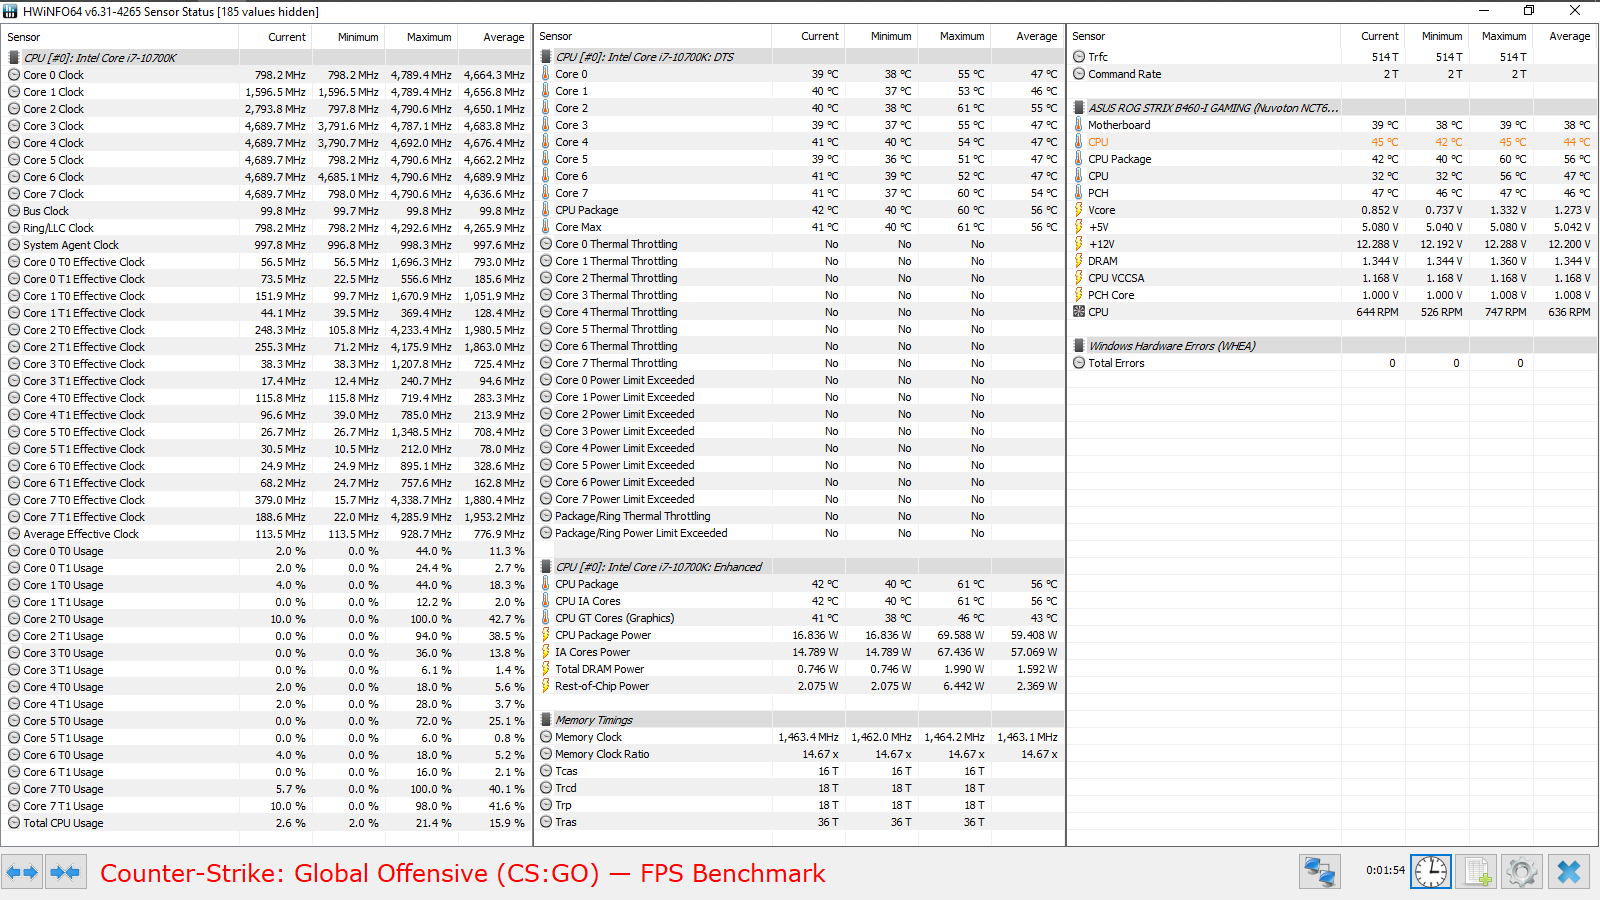Viewport: 1600px width, 900px height.
Task: Reset min/max values with clock icon
Action: (1431, 872)
